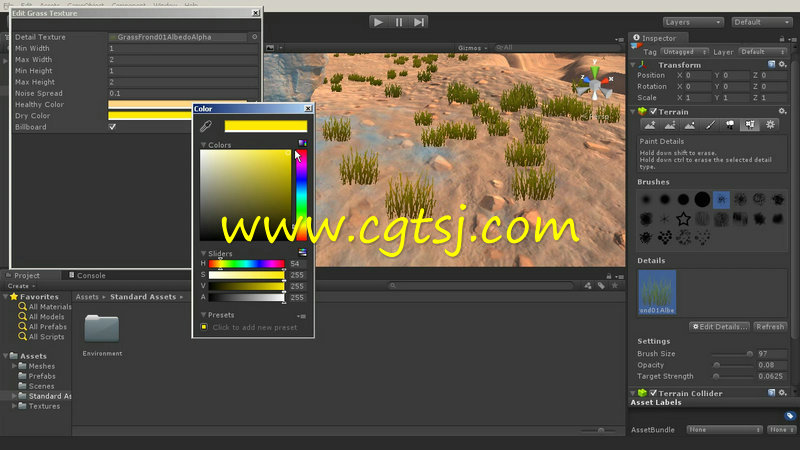Click the Healthy Color swatch

coord(150,104)
